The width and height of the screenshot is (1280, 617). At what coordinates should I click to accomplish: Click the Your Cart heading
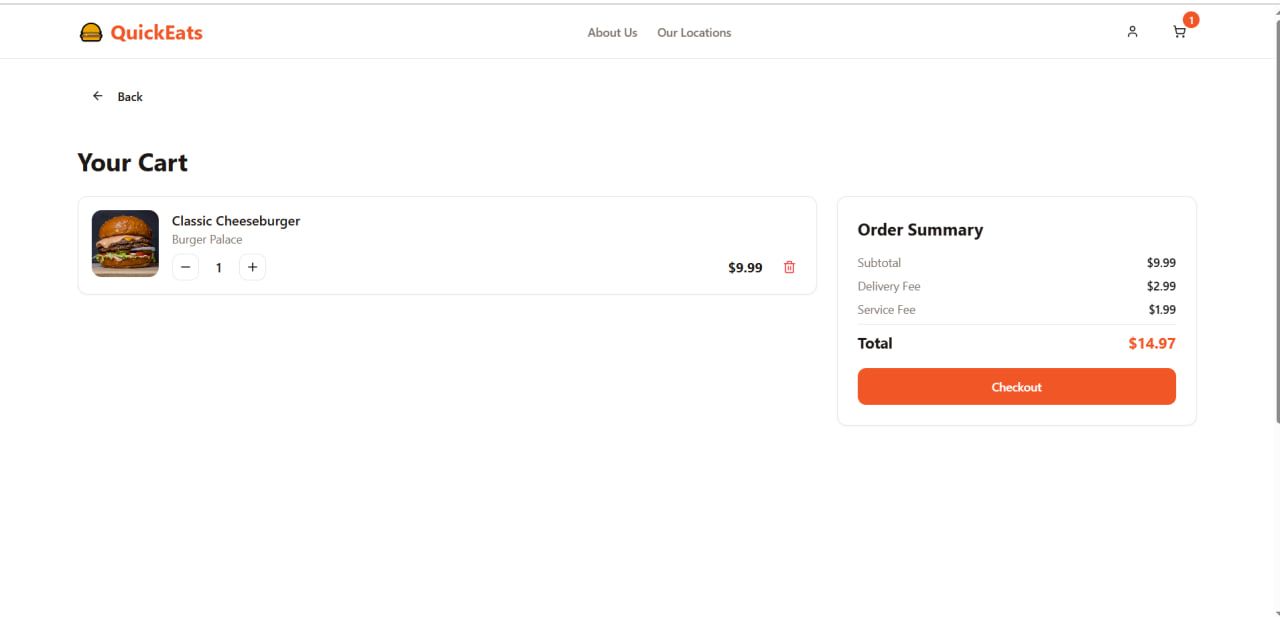coord(133,163)
